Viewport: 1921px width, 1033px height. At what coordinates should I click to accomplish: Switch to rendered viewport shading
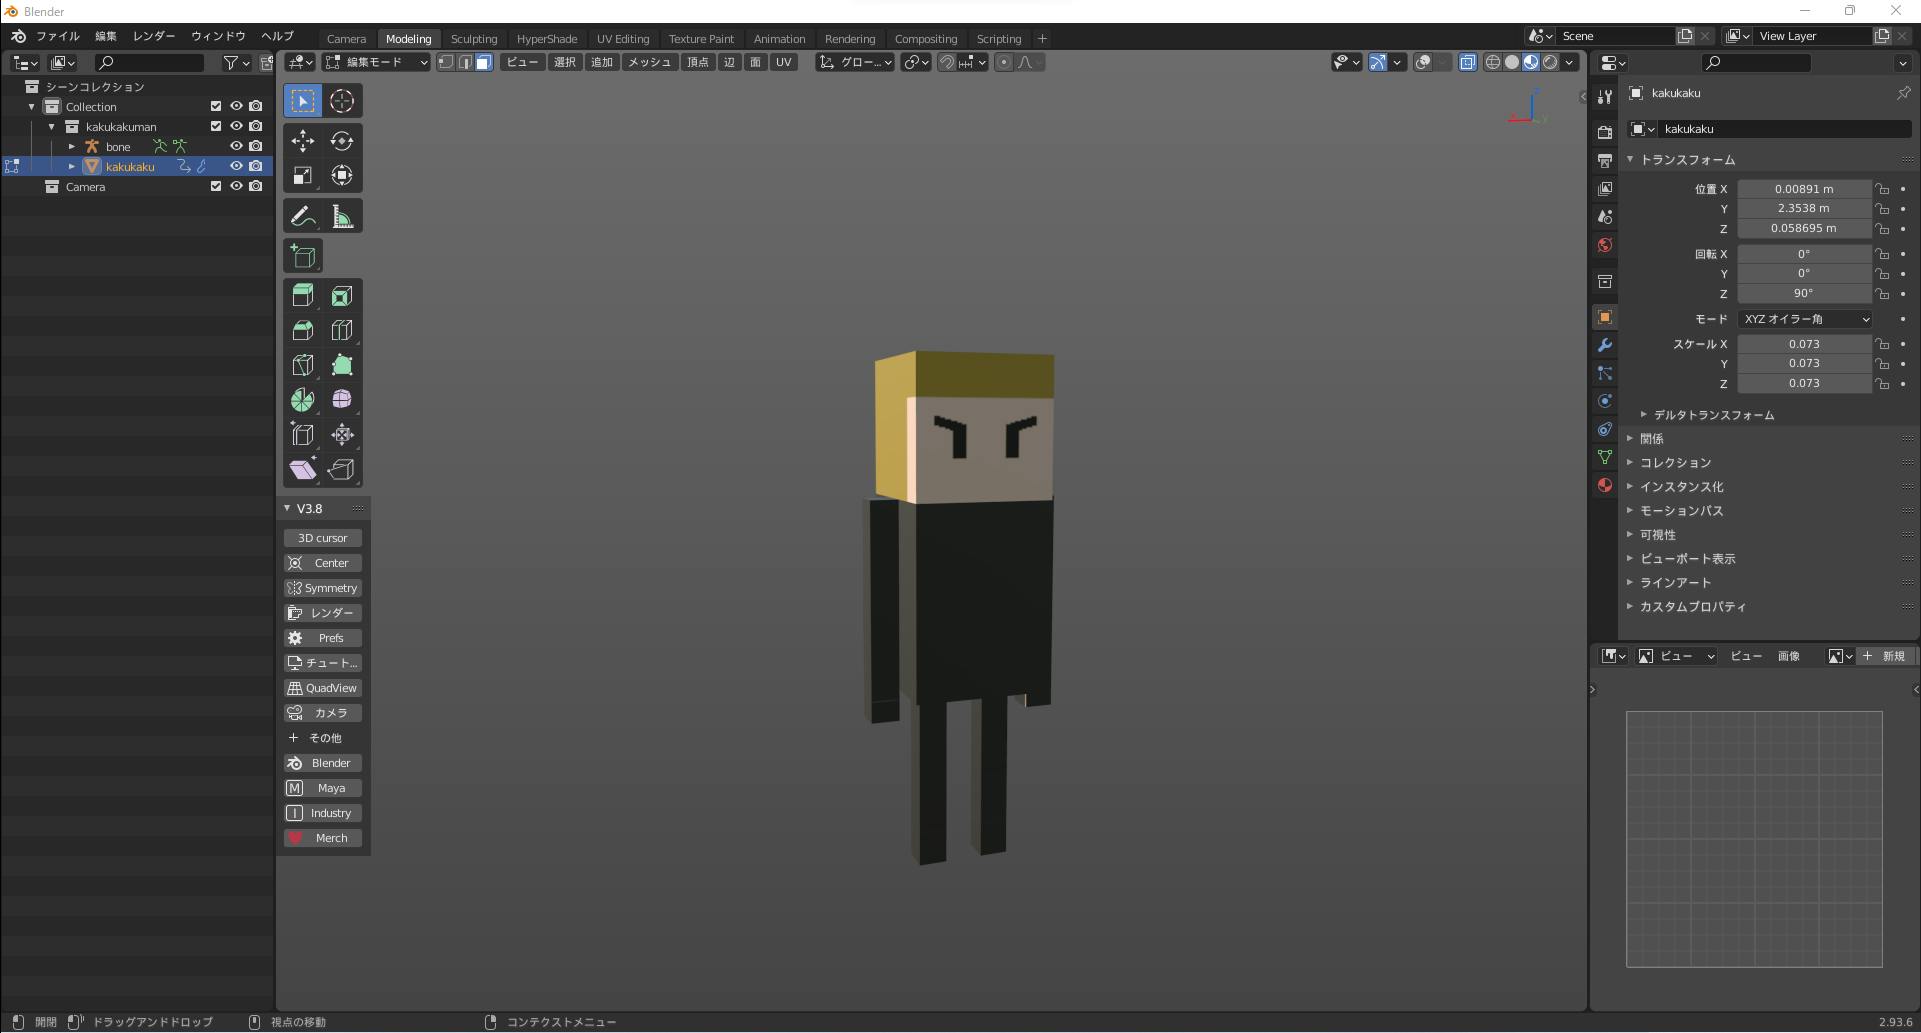point(1550,62)
